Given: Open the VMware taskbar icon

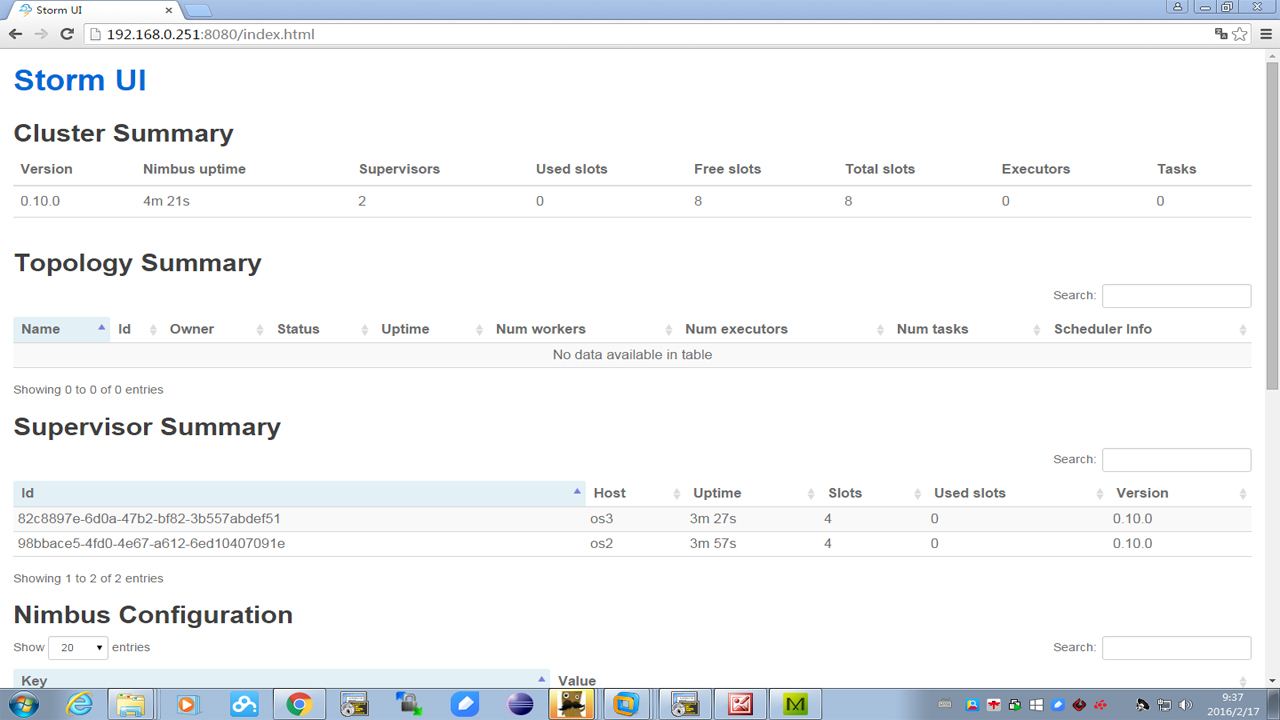Looking at the screenshot, I should click(626, 704).
